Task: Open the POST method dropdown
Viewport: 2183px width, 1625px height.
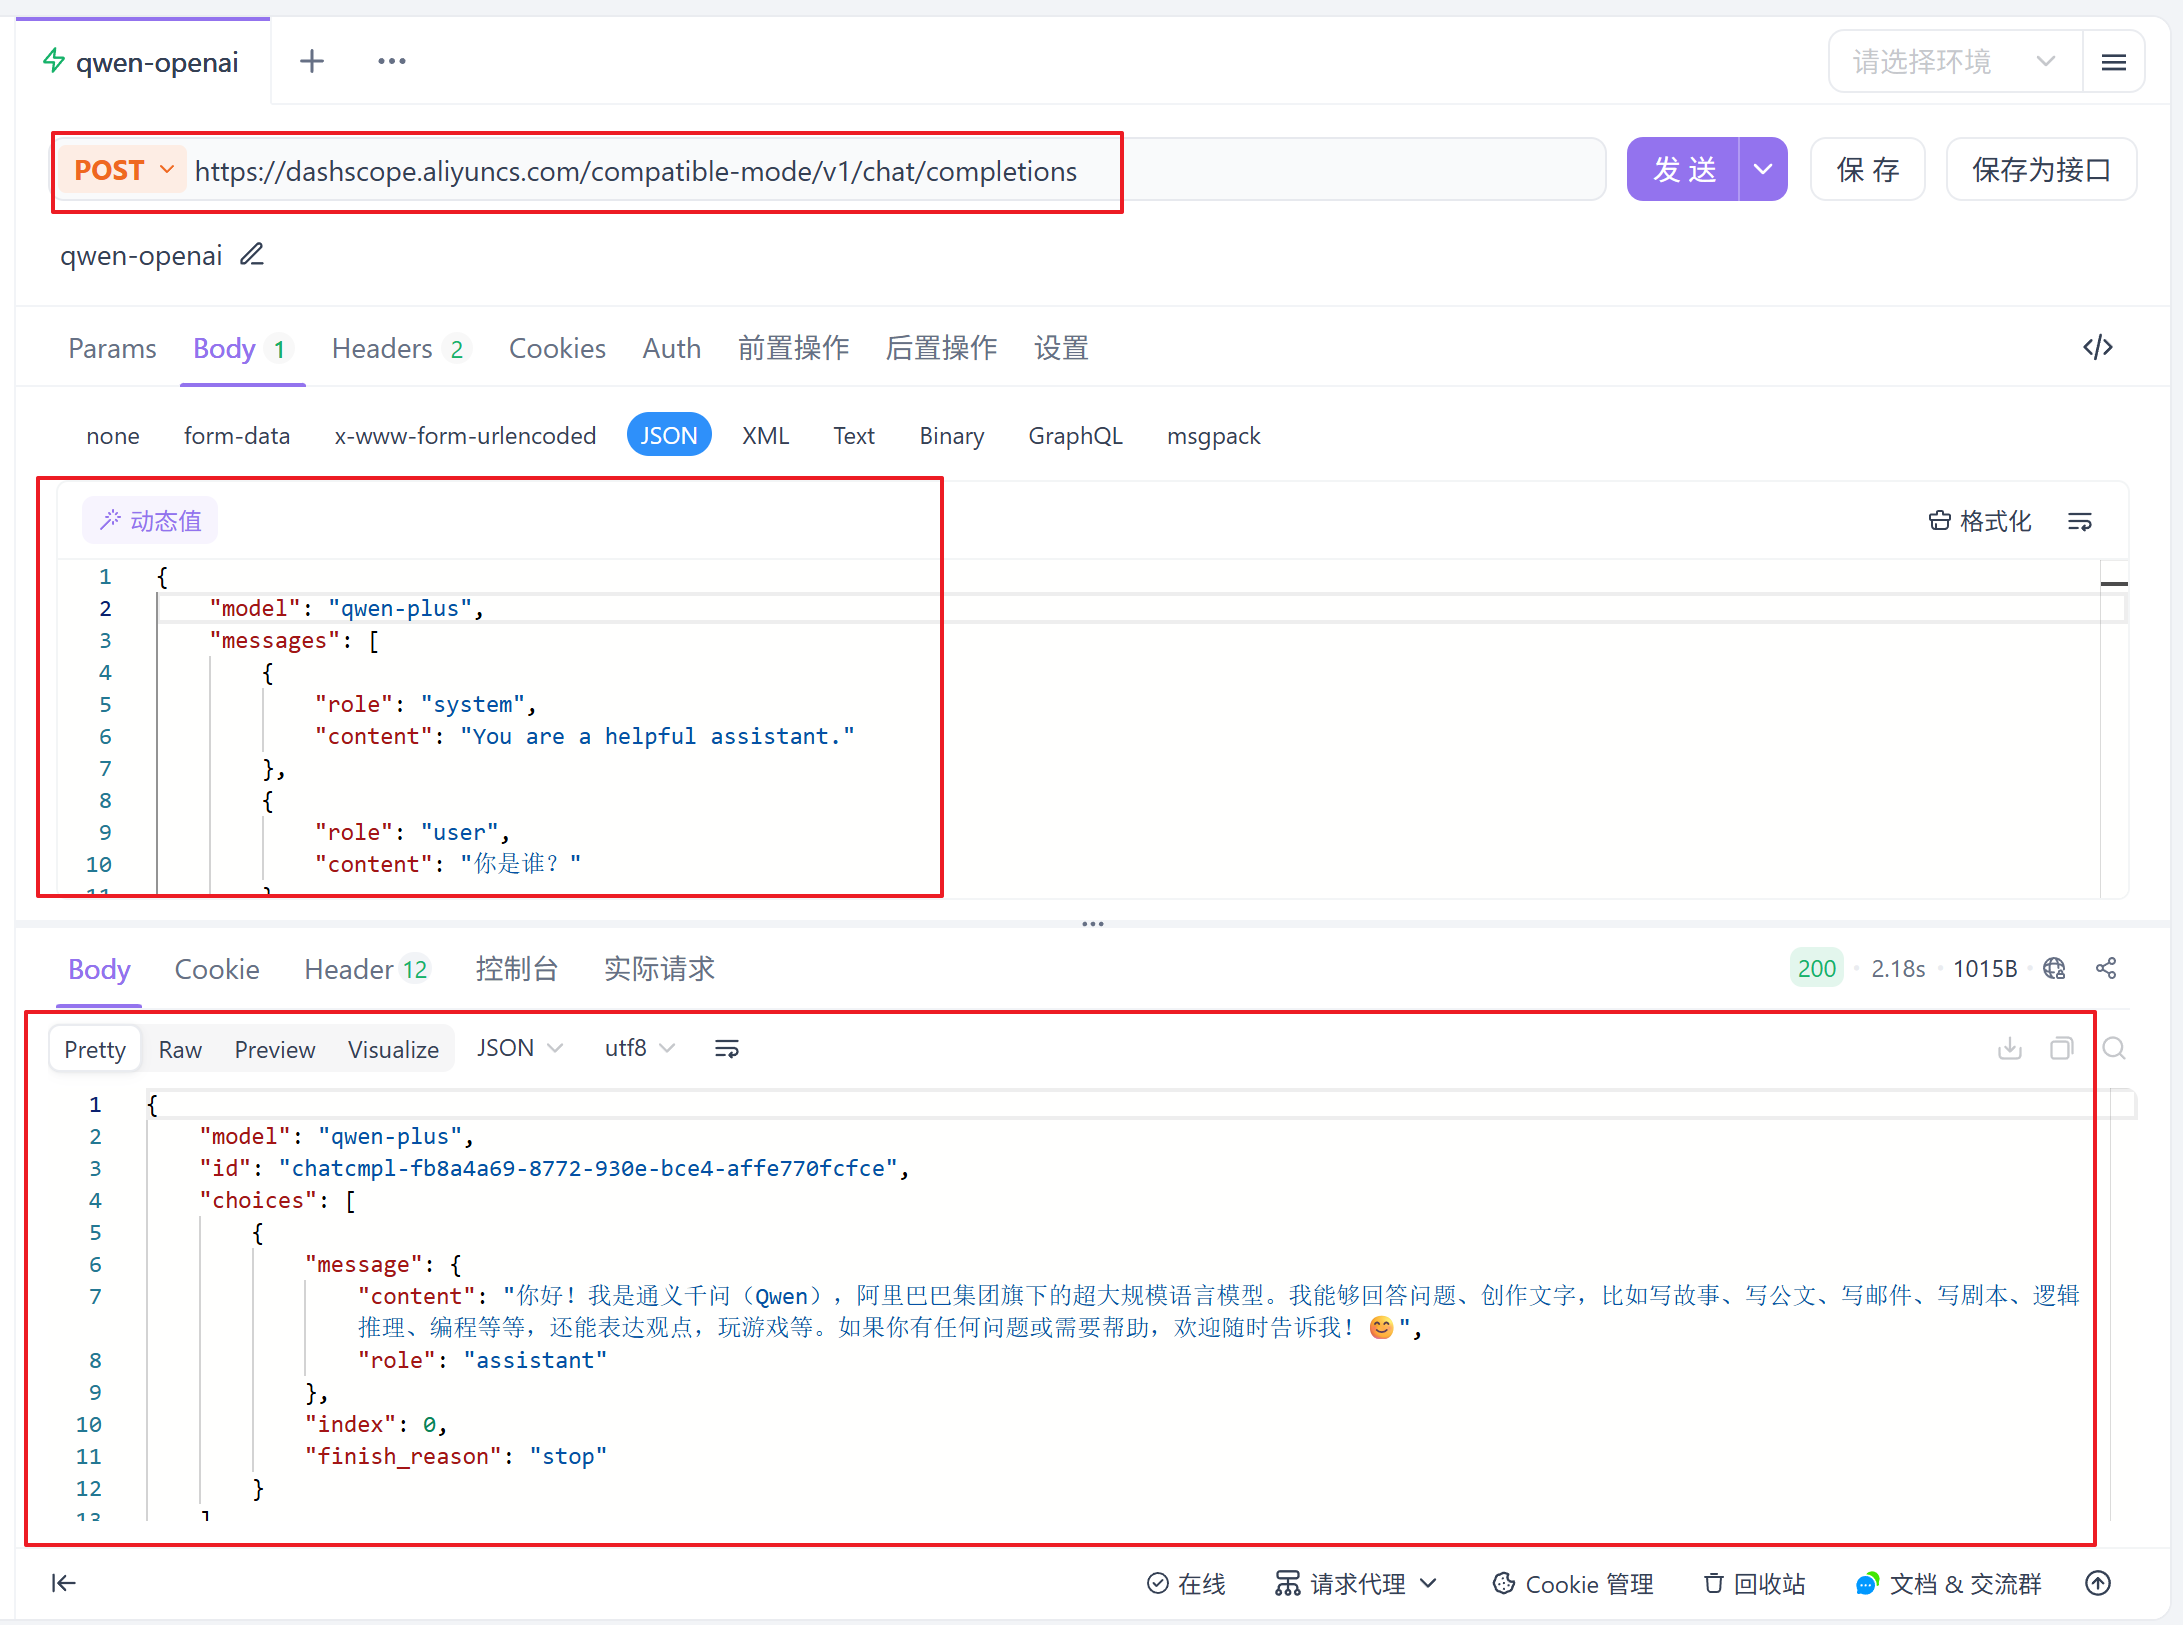Action: pos(124,170)
